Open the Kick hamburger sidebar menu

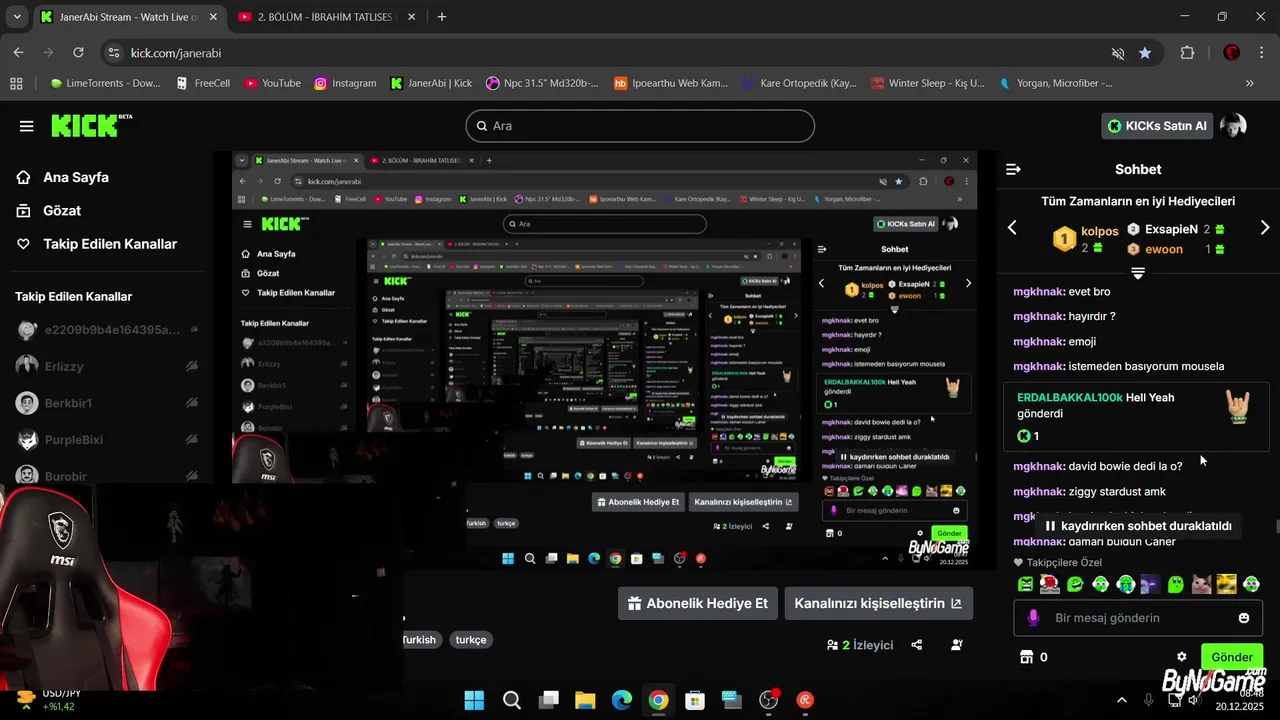click(x=27, y=126)
